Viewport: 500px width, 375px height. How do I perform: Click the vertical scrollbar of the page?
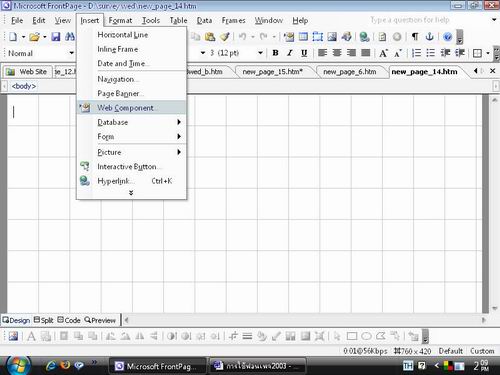494,203
